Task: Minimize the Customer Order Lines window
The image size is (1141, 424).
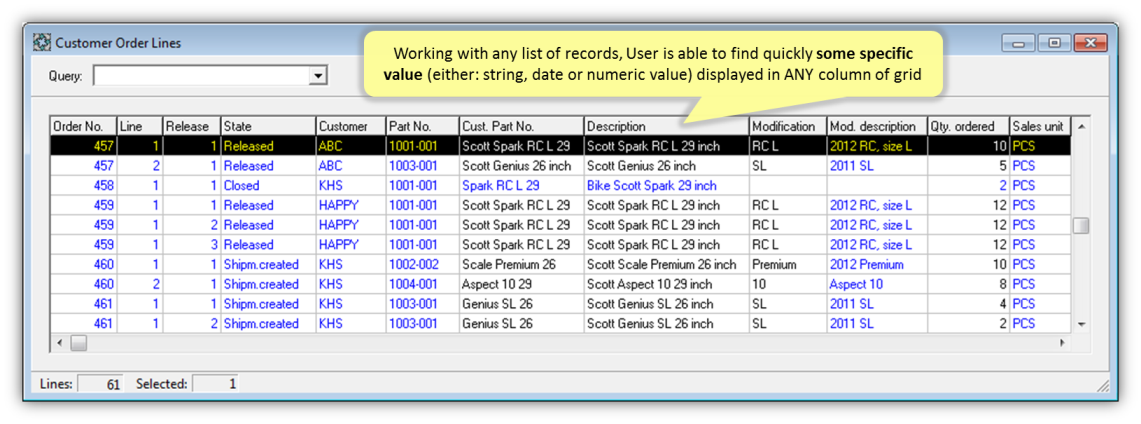Action: [x=1021, y=43]
